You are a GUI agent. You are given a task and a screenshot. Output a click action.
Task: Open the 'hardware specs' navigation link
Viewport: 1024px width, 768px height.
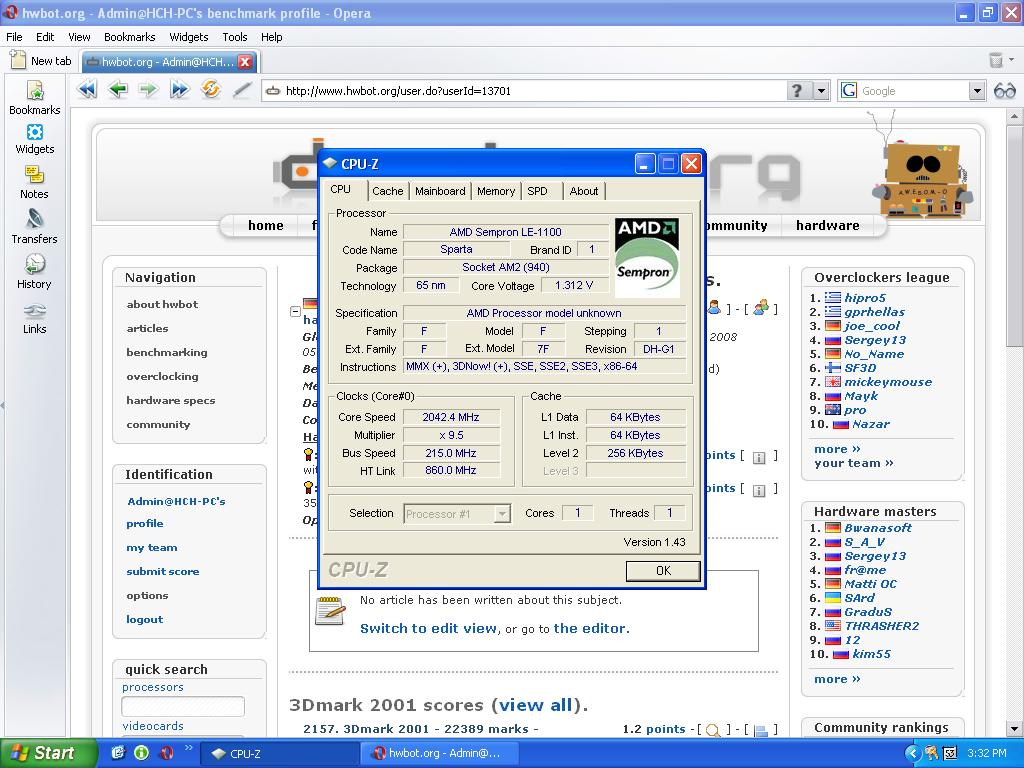coord(170,400)
